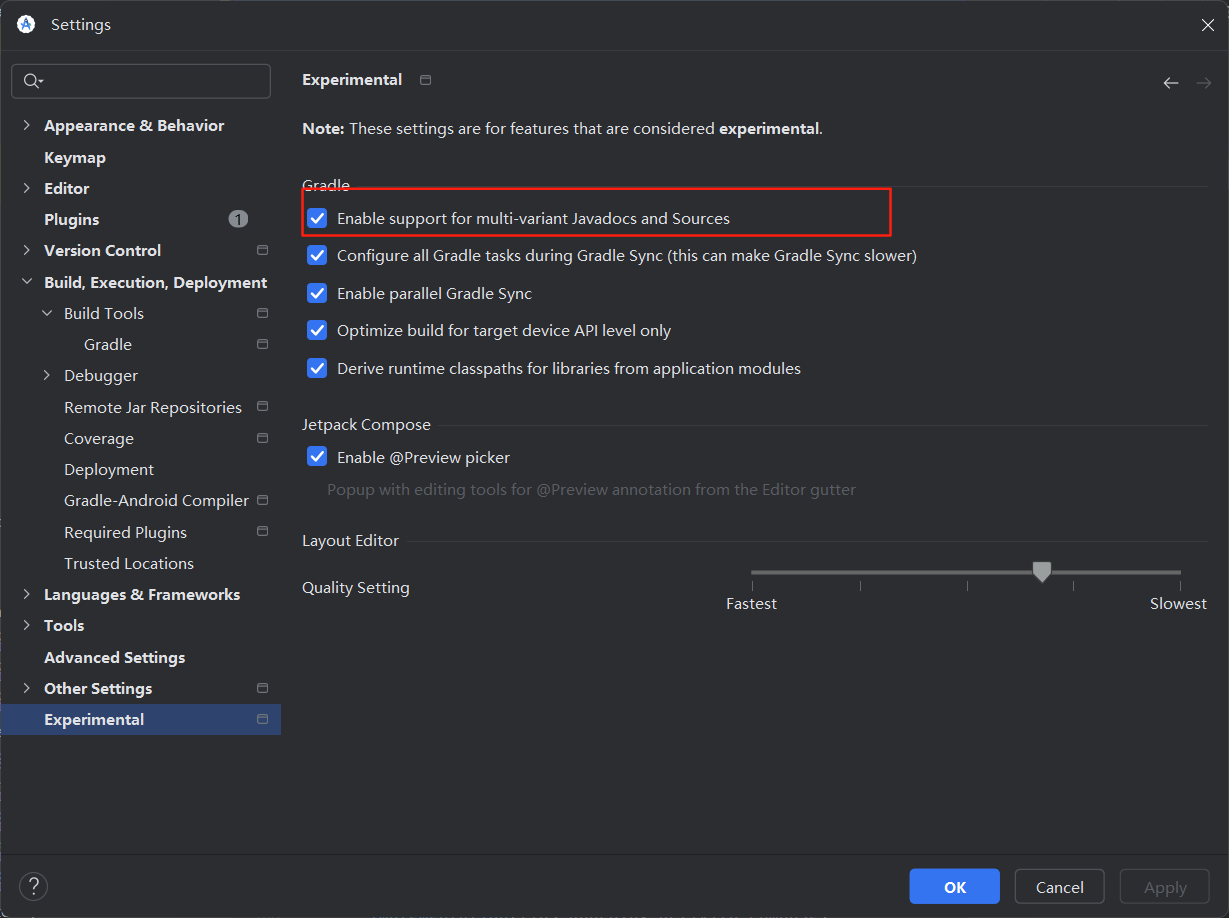The height and width of the screenshot is (918, 1229).
Task: Open help with question mark icon
Action: click(x=33, y=886)
